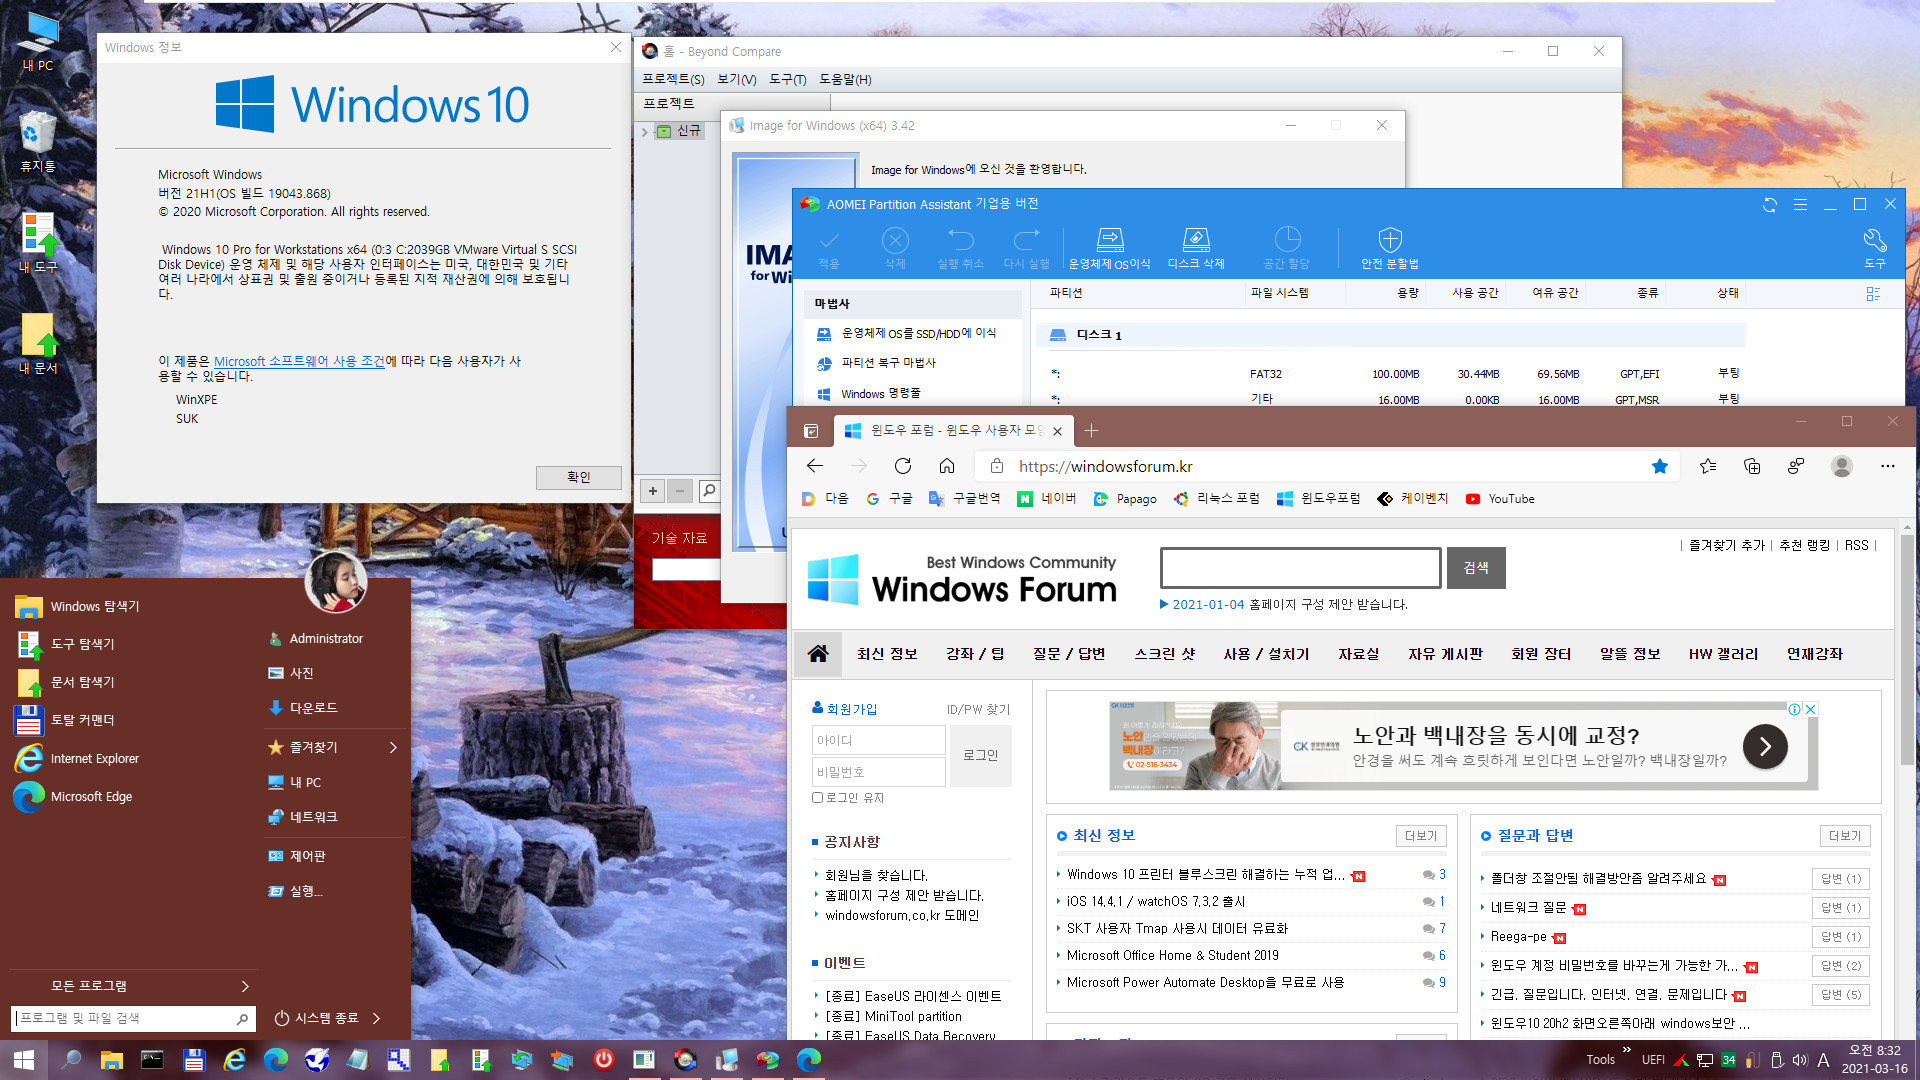1920x1080 pixels.
Task: Open File Explorer from the taskbar
Action: [111, 1060]
